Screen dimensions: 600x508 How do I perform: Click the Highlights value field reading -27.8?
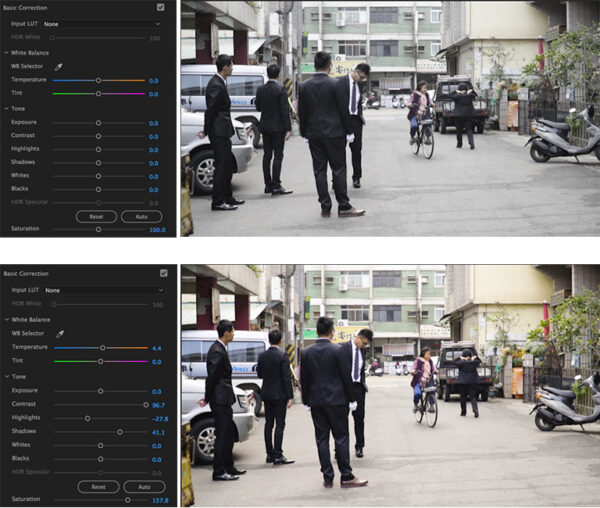pos(159,419)
